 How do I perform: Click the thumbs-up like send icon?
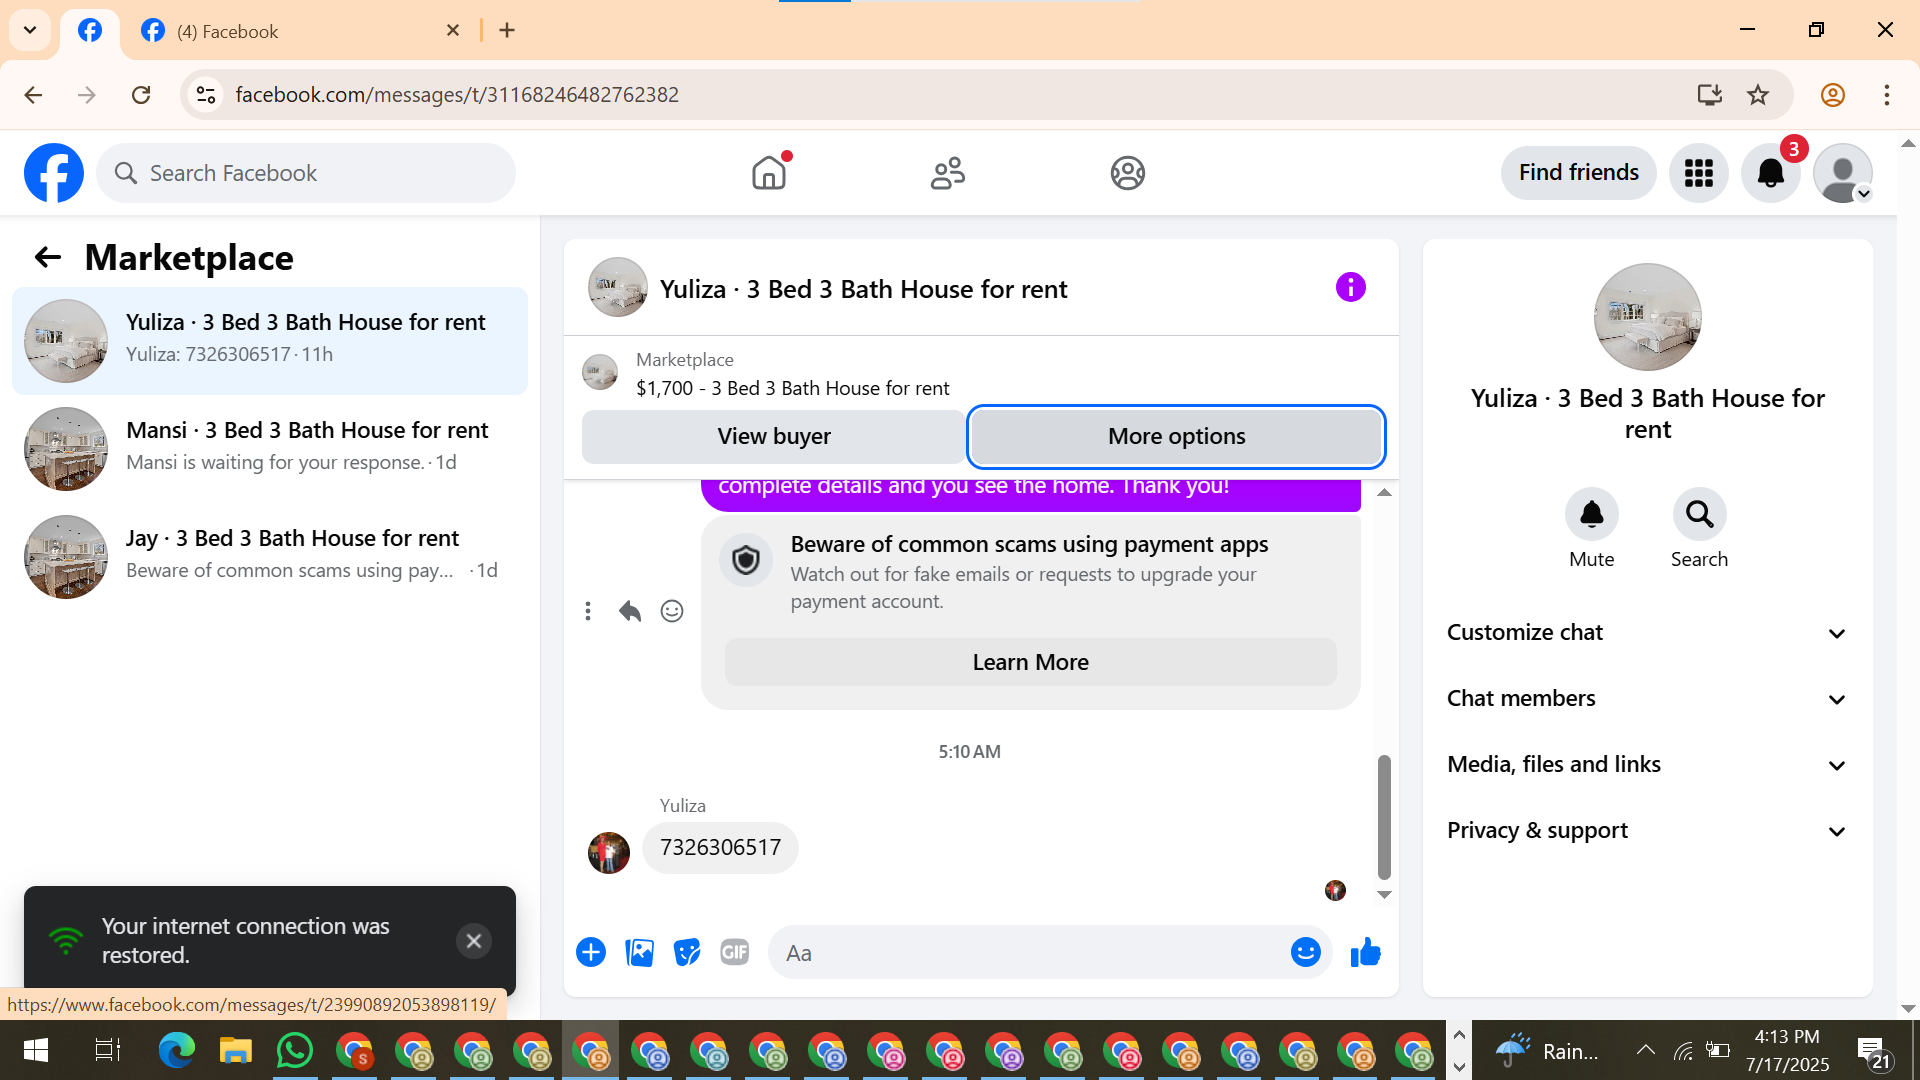pyautogui.click(x=1365, y=953)
